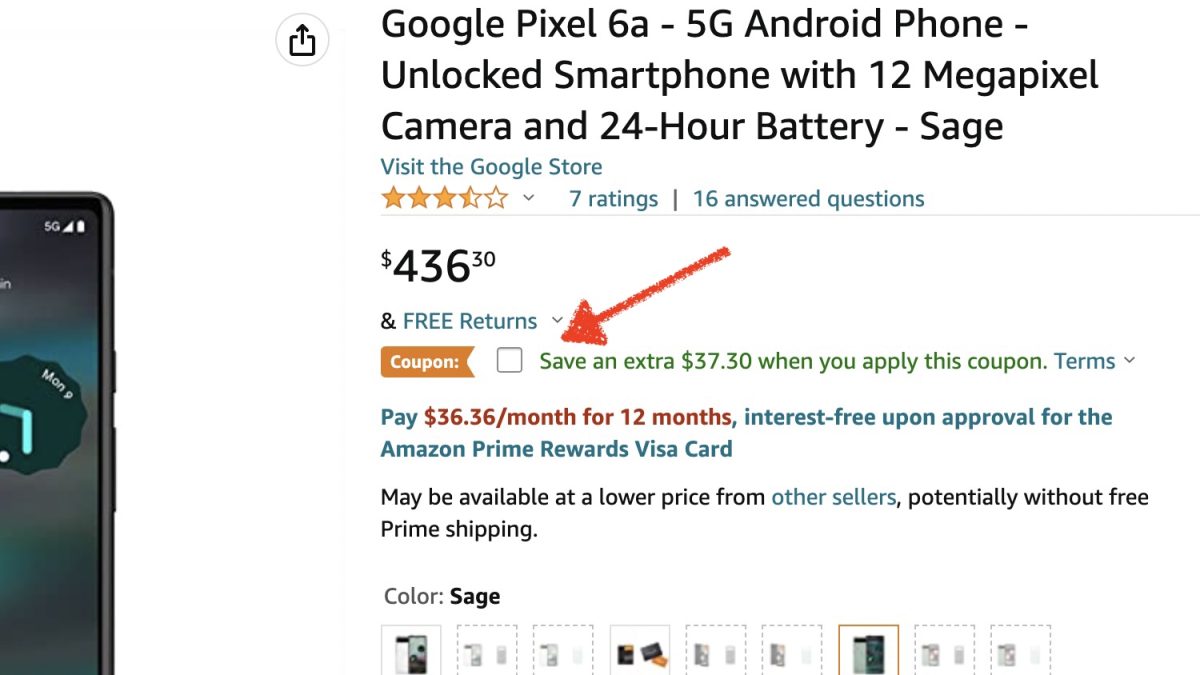Open the 7 ratings link
1200x675 pixels.
[x=613, y=199]
